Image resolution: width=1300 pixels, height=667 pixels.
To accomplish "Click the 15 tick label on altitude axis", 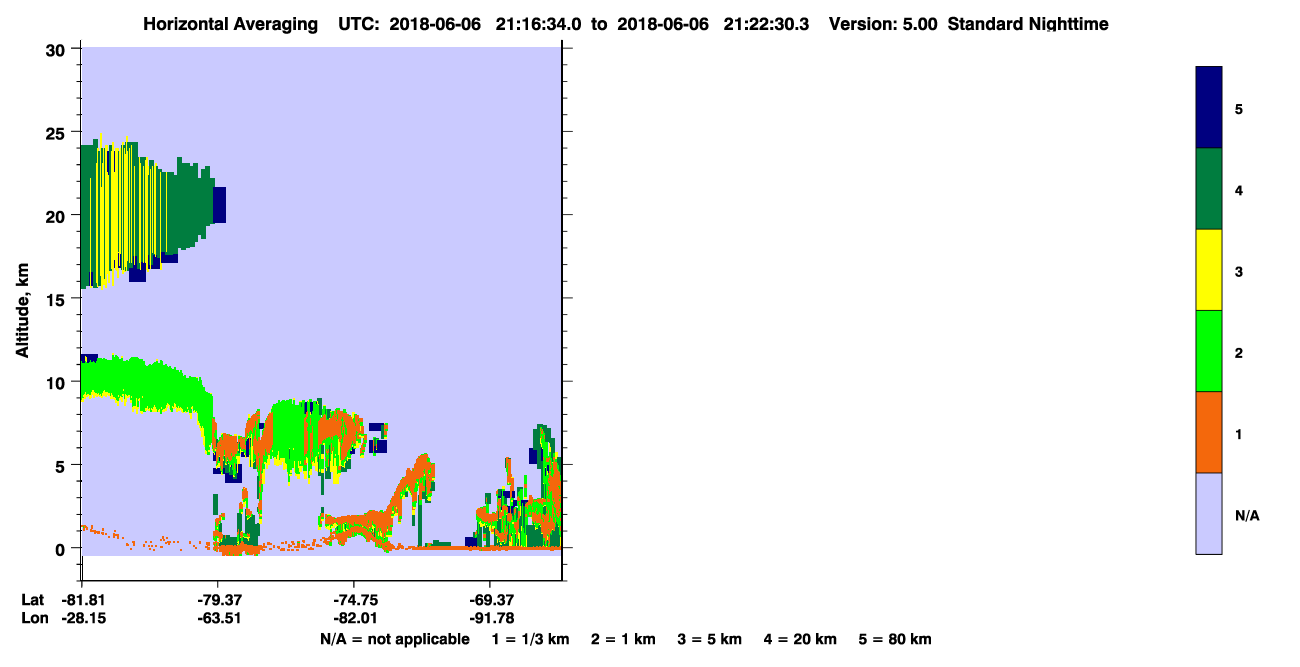I will [57, 299].
